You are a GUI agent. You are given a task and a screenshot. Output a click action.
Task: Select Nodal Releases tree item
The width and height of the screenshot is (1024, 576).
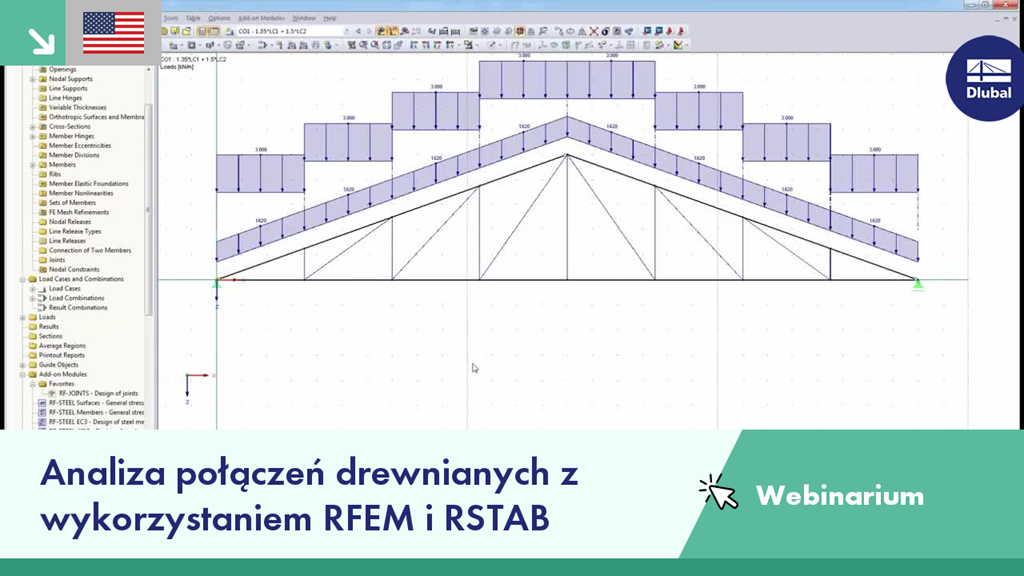click(70, 222)
